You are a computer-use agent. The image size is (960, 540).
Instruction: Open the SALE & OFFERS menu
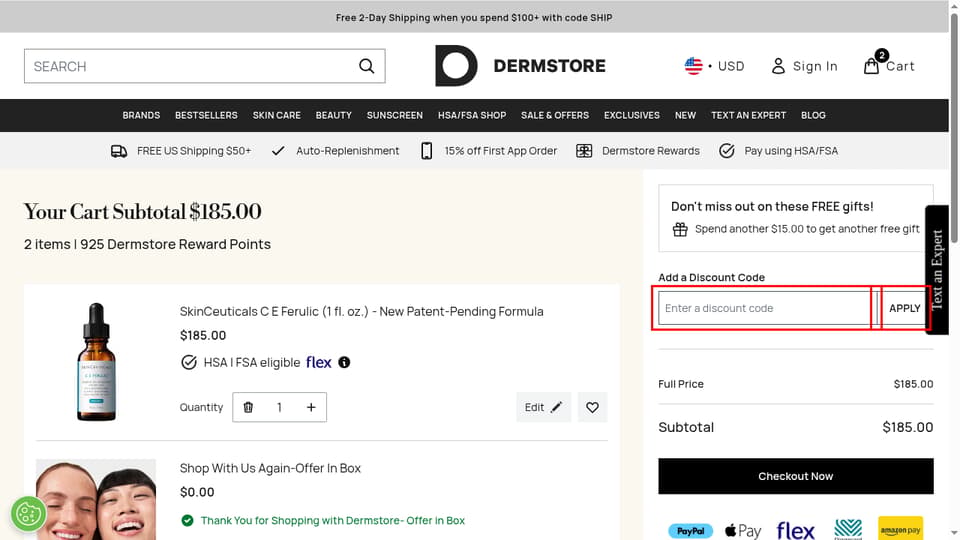coord(555,115)
